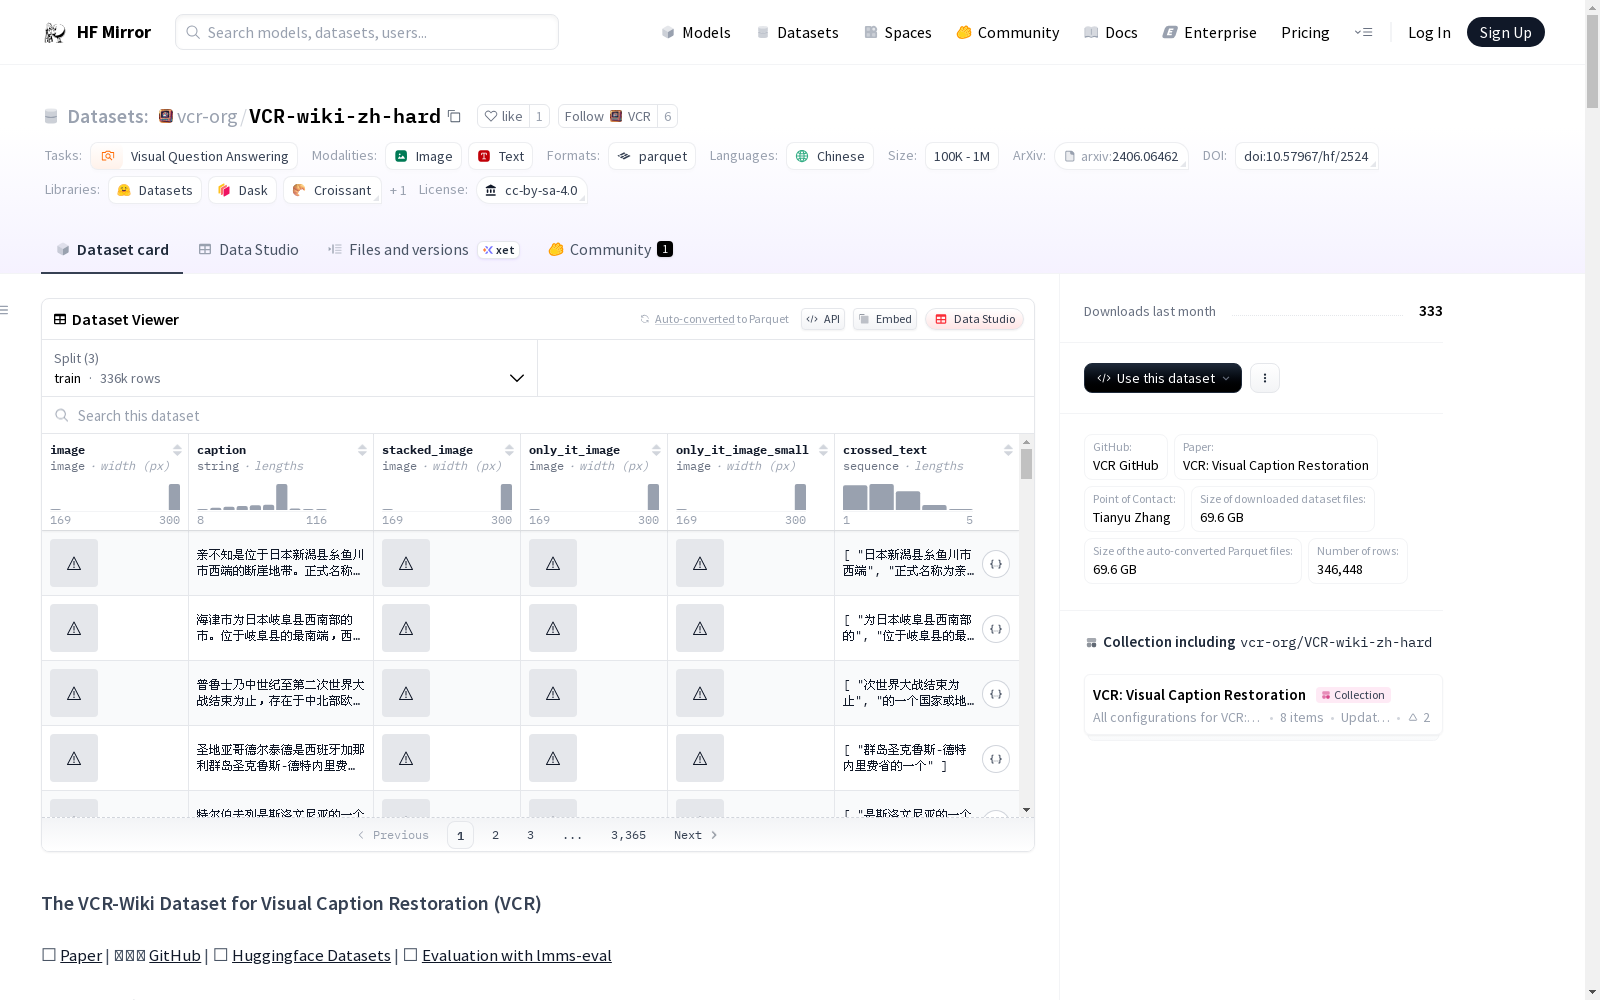This screenshot has width=1600, height=1000.
Task: Sort by the image column
Action: (177, 450)
